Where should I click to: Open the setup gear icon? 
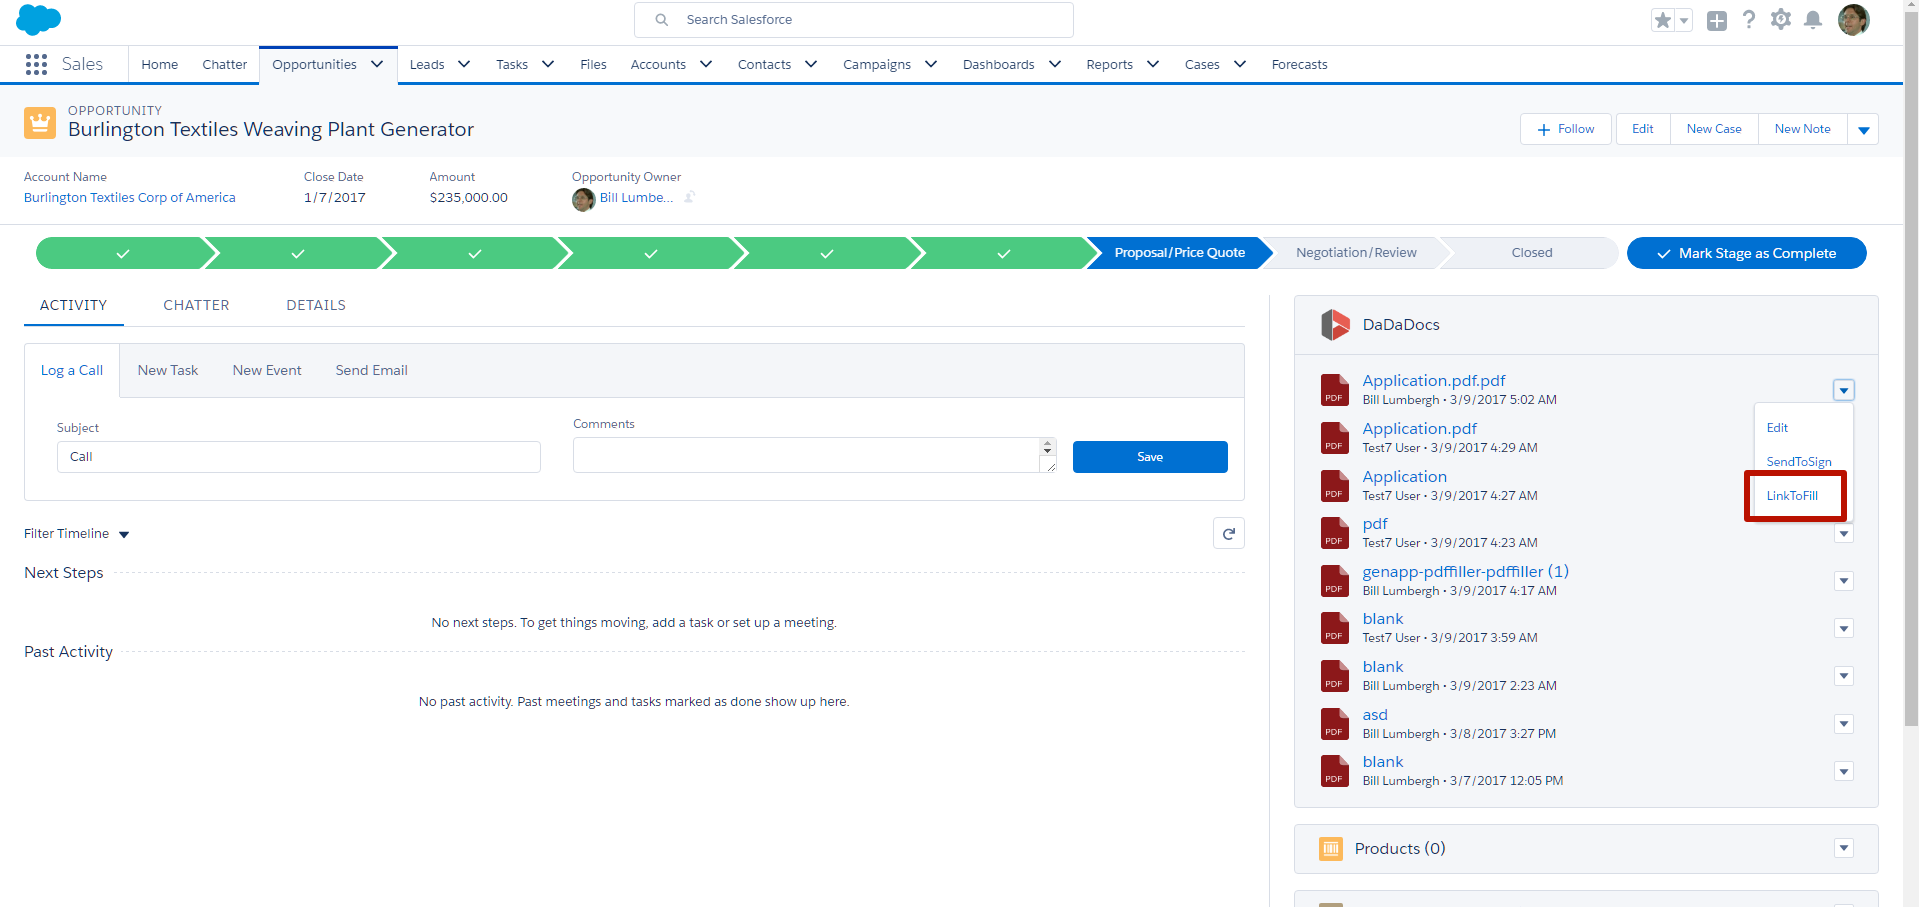click(1781, 20)
